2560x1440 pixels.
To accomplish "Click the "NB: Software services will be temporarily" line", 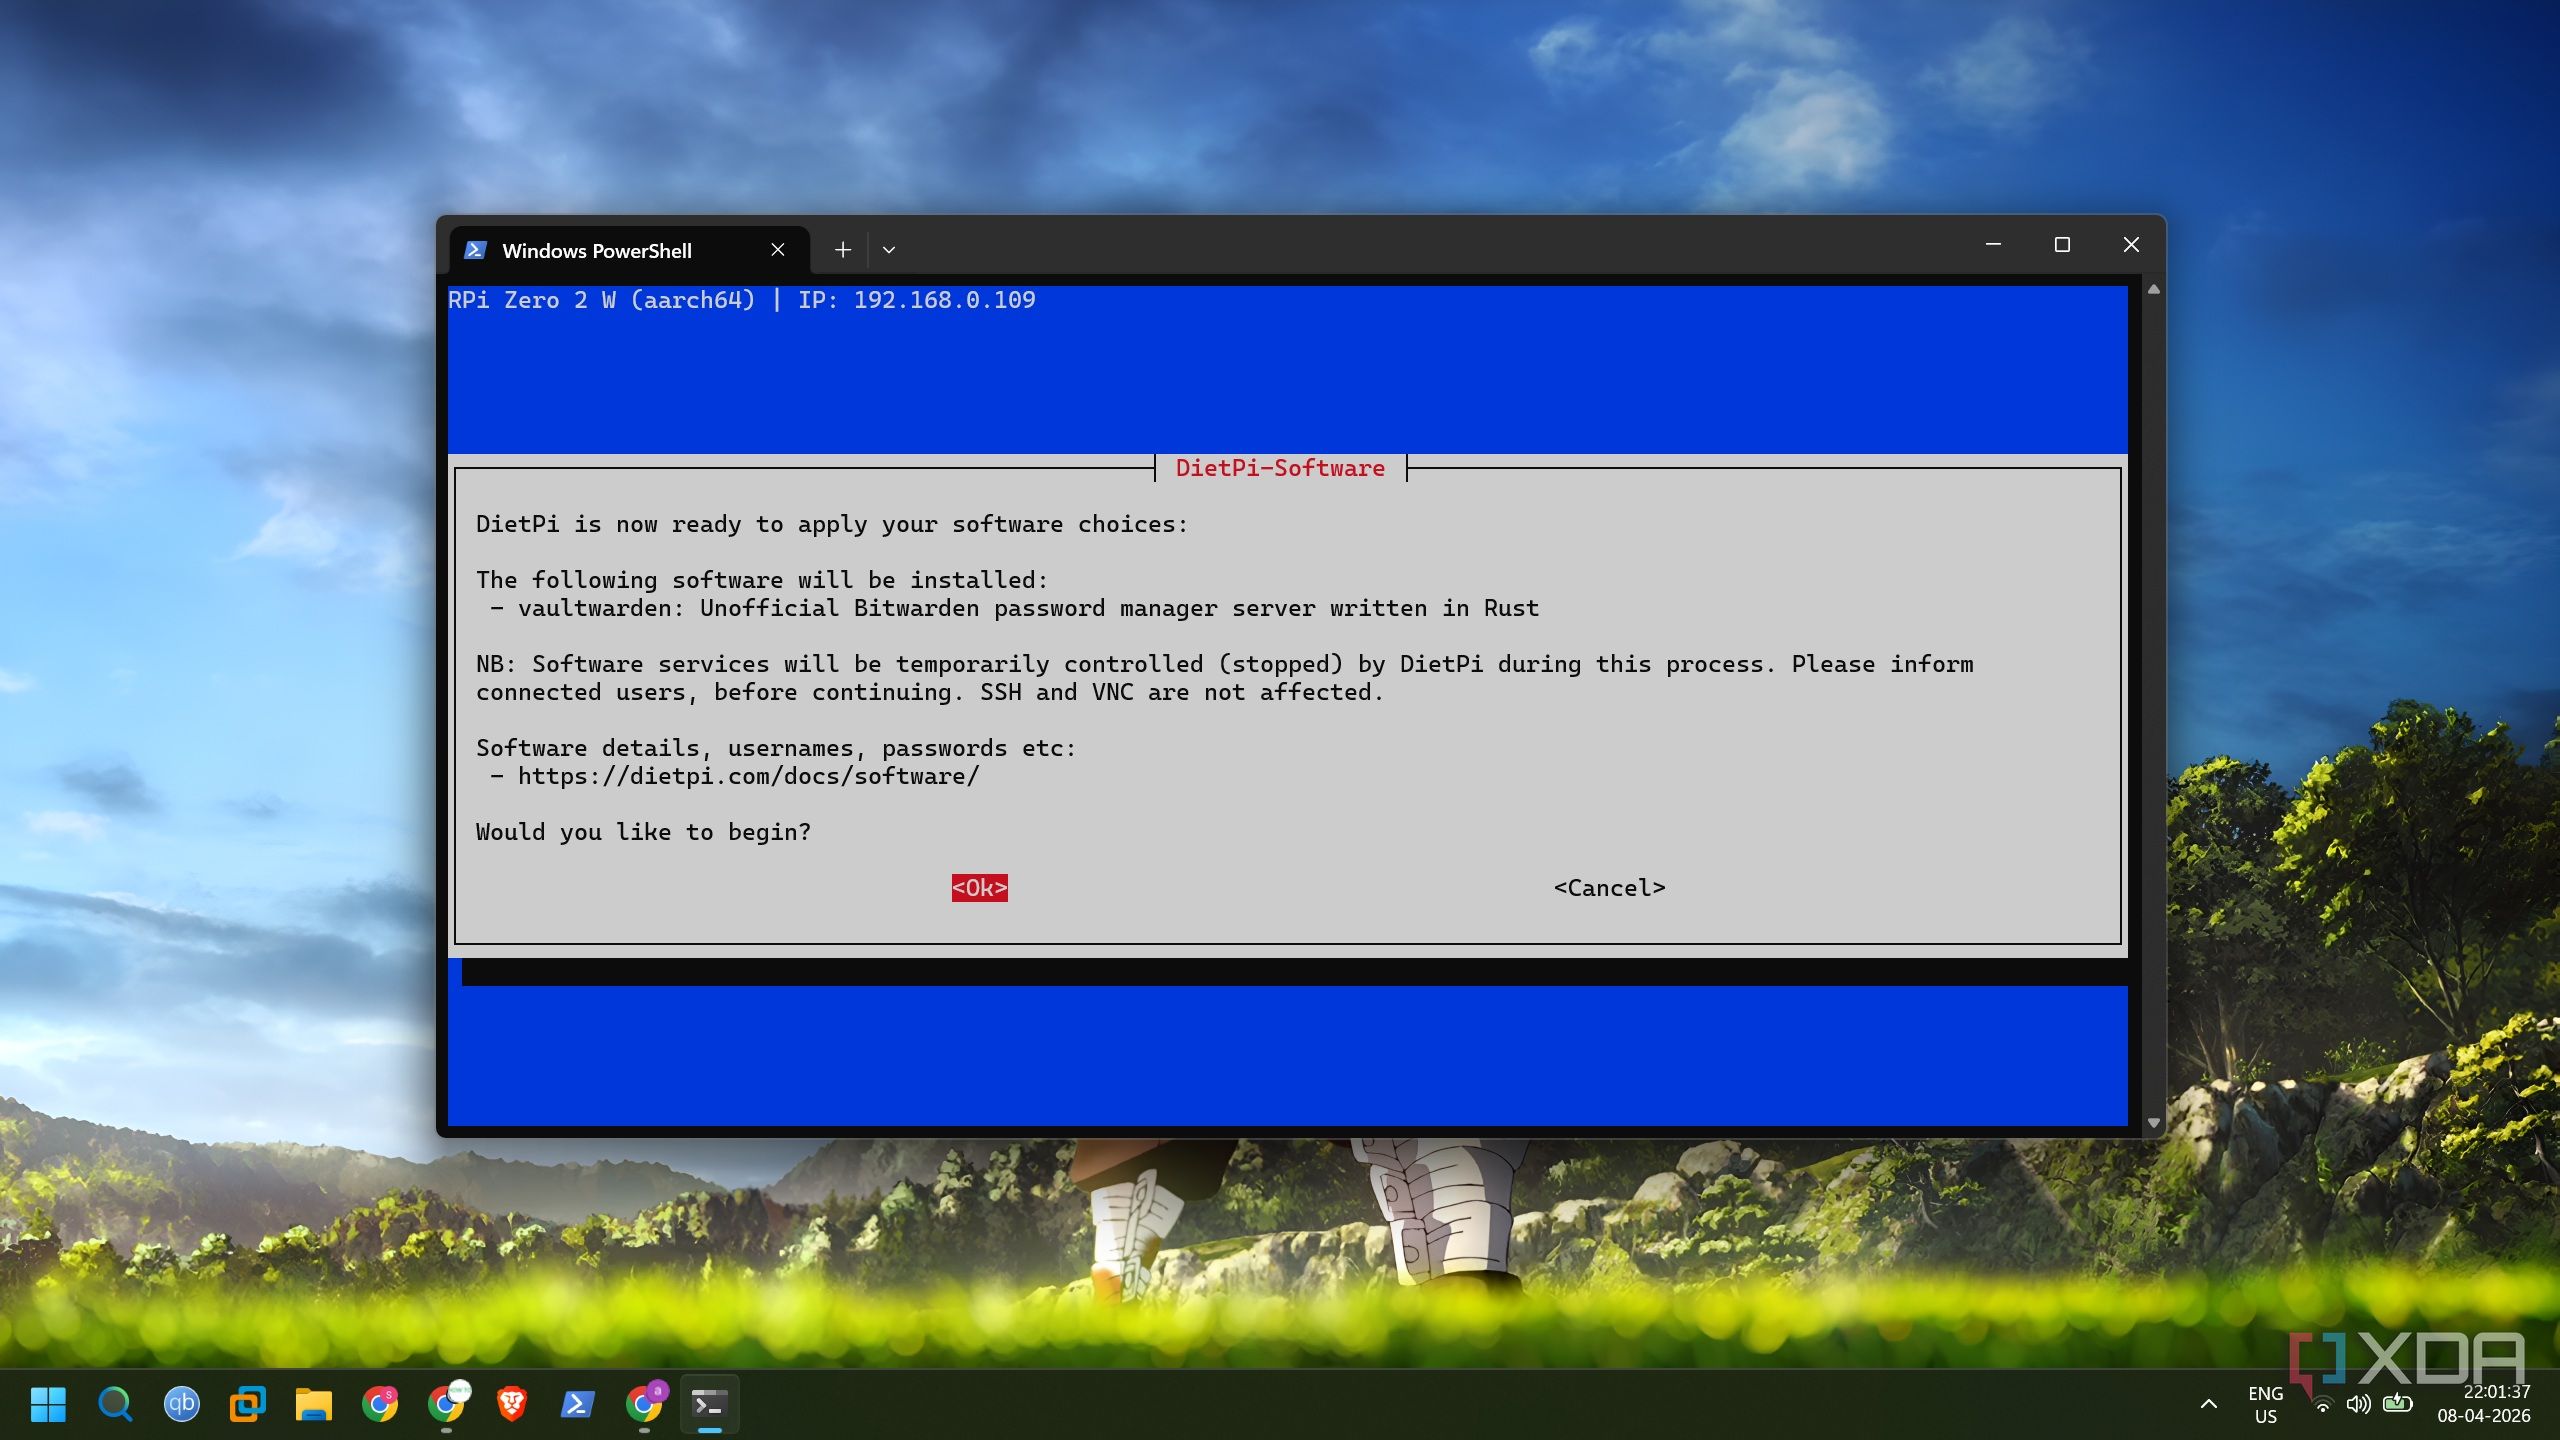I will click(1225, 664).
